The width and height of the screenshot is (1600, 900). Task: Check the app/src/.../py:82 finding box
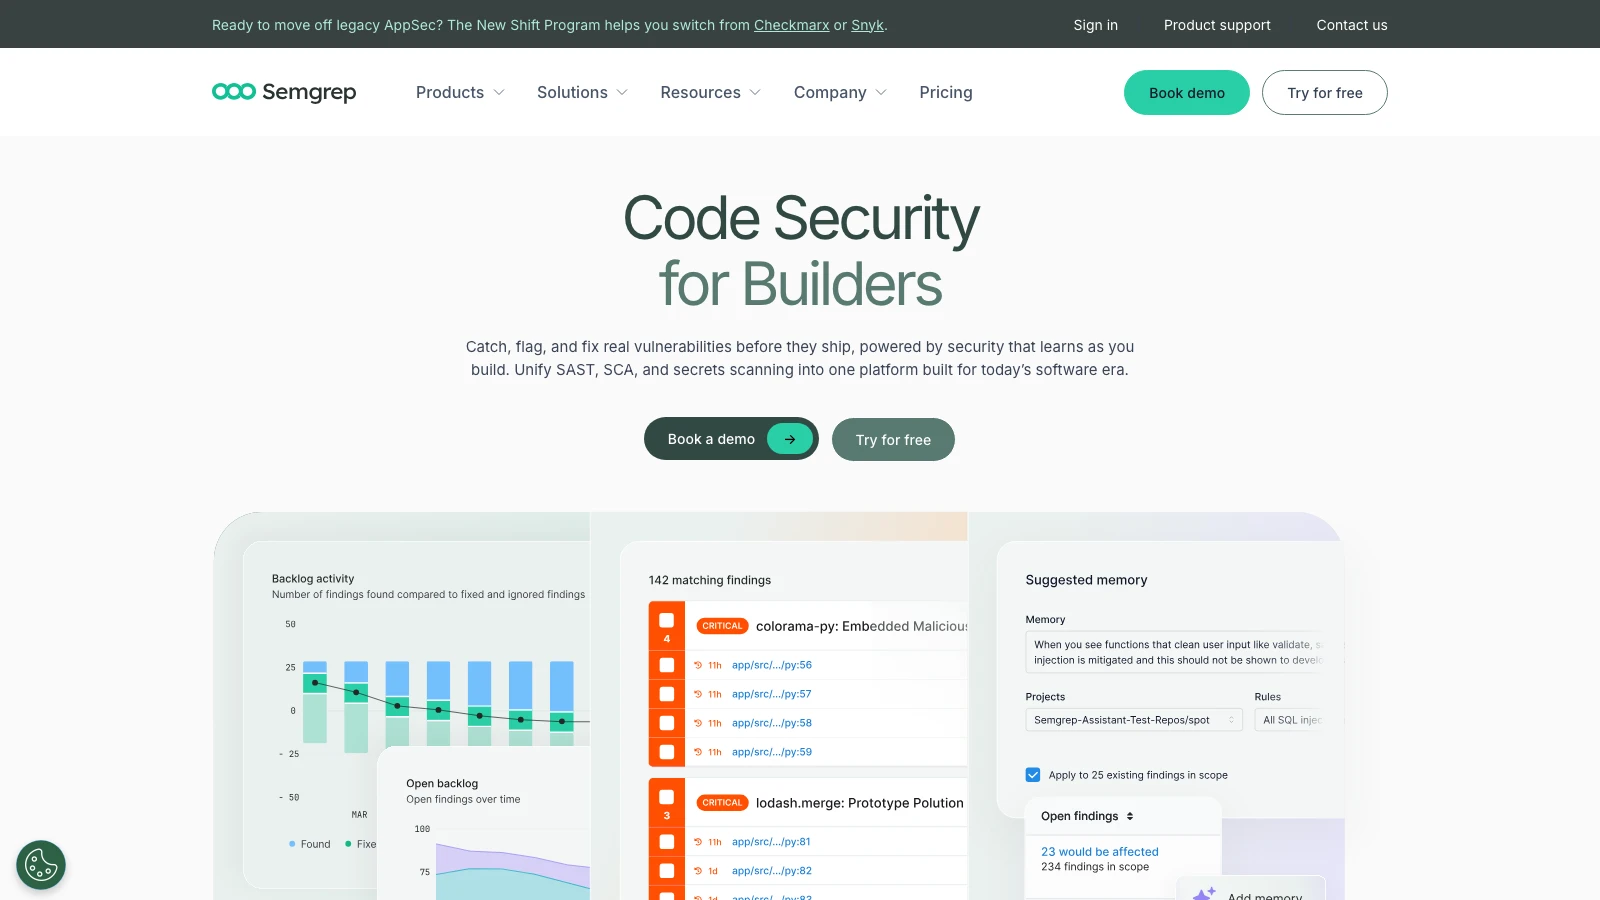(667, 871)
